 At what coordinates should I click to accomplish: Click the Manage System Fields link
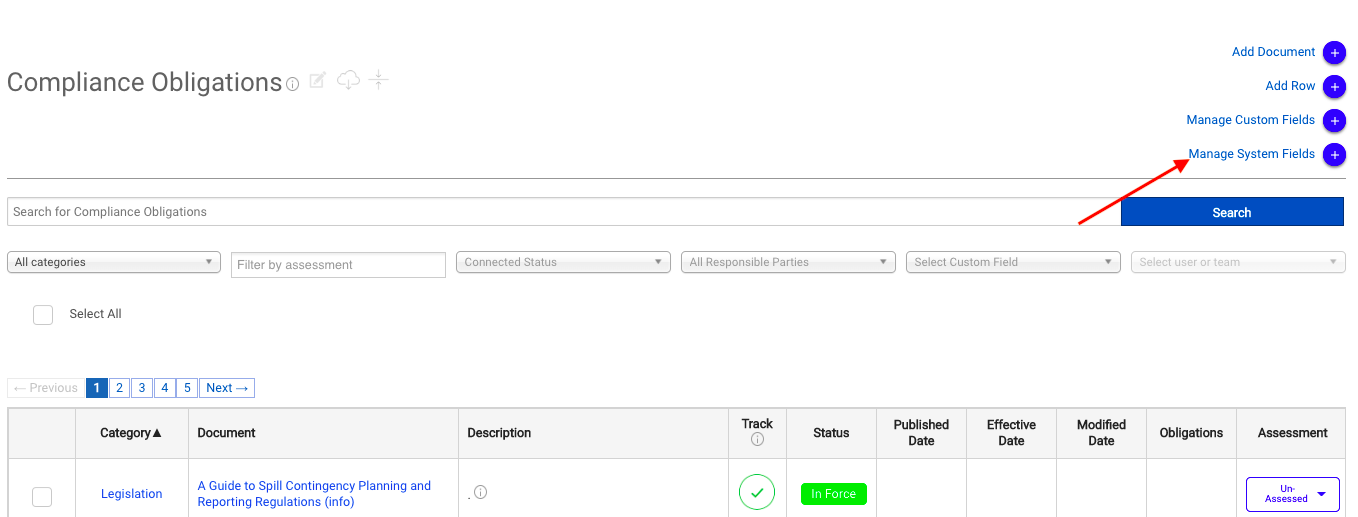coord(1251,154)
